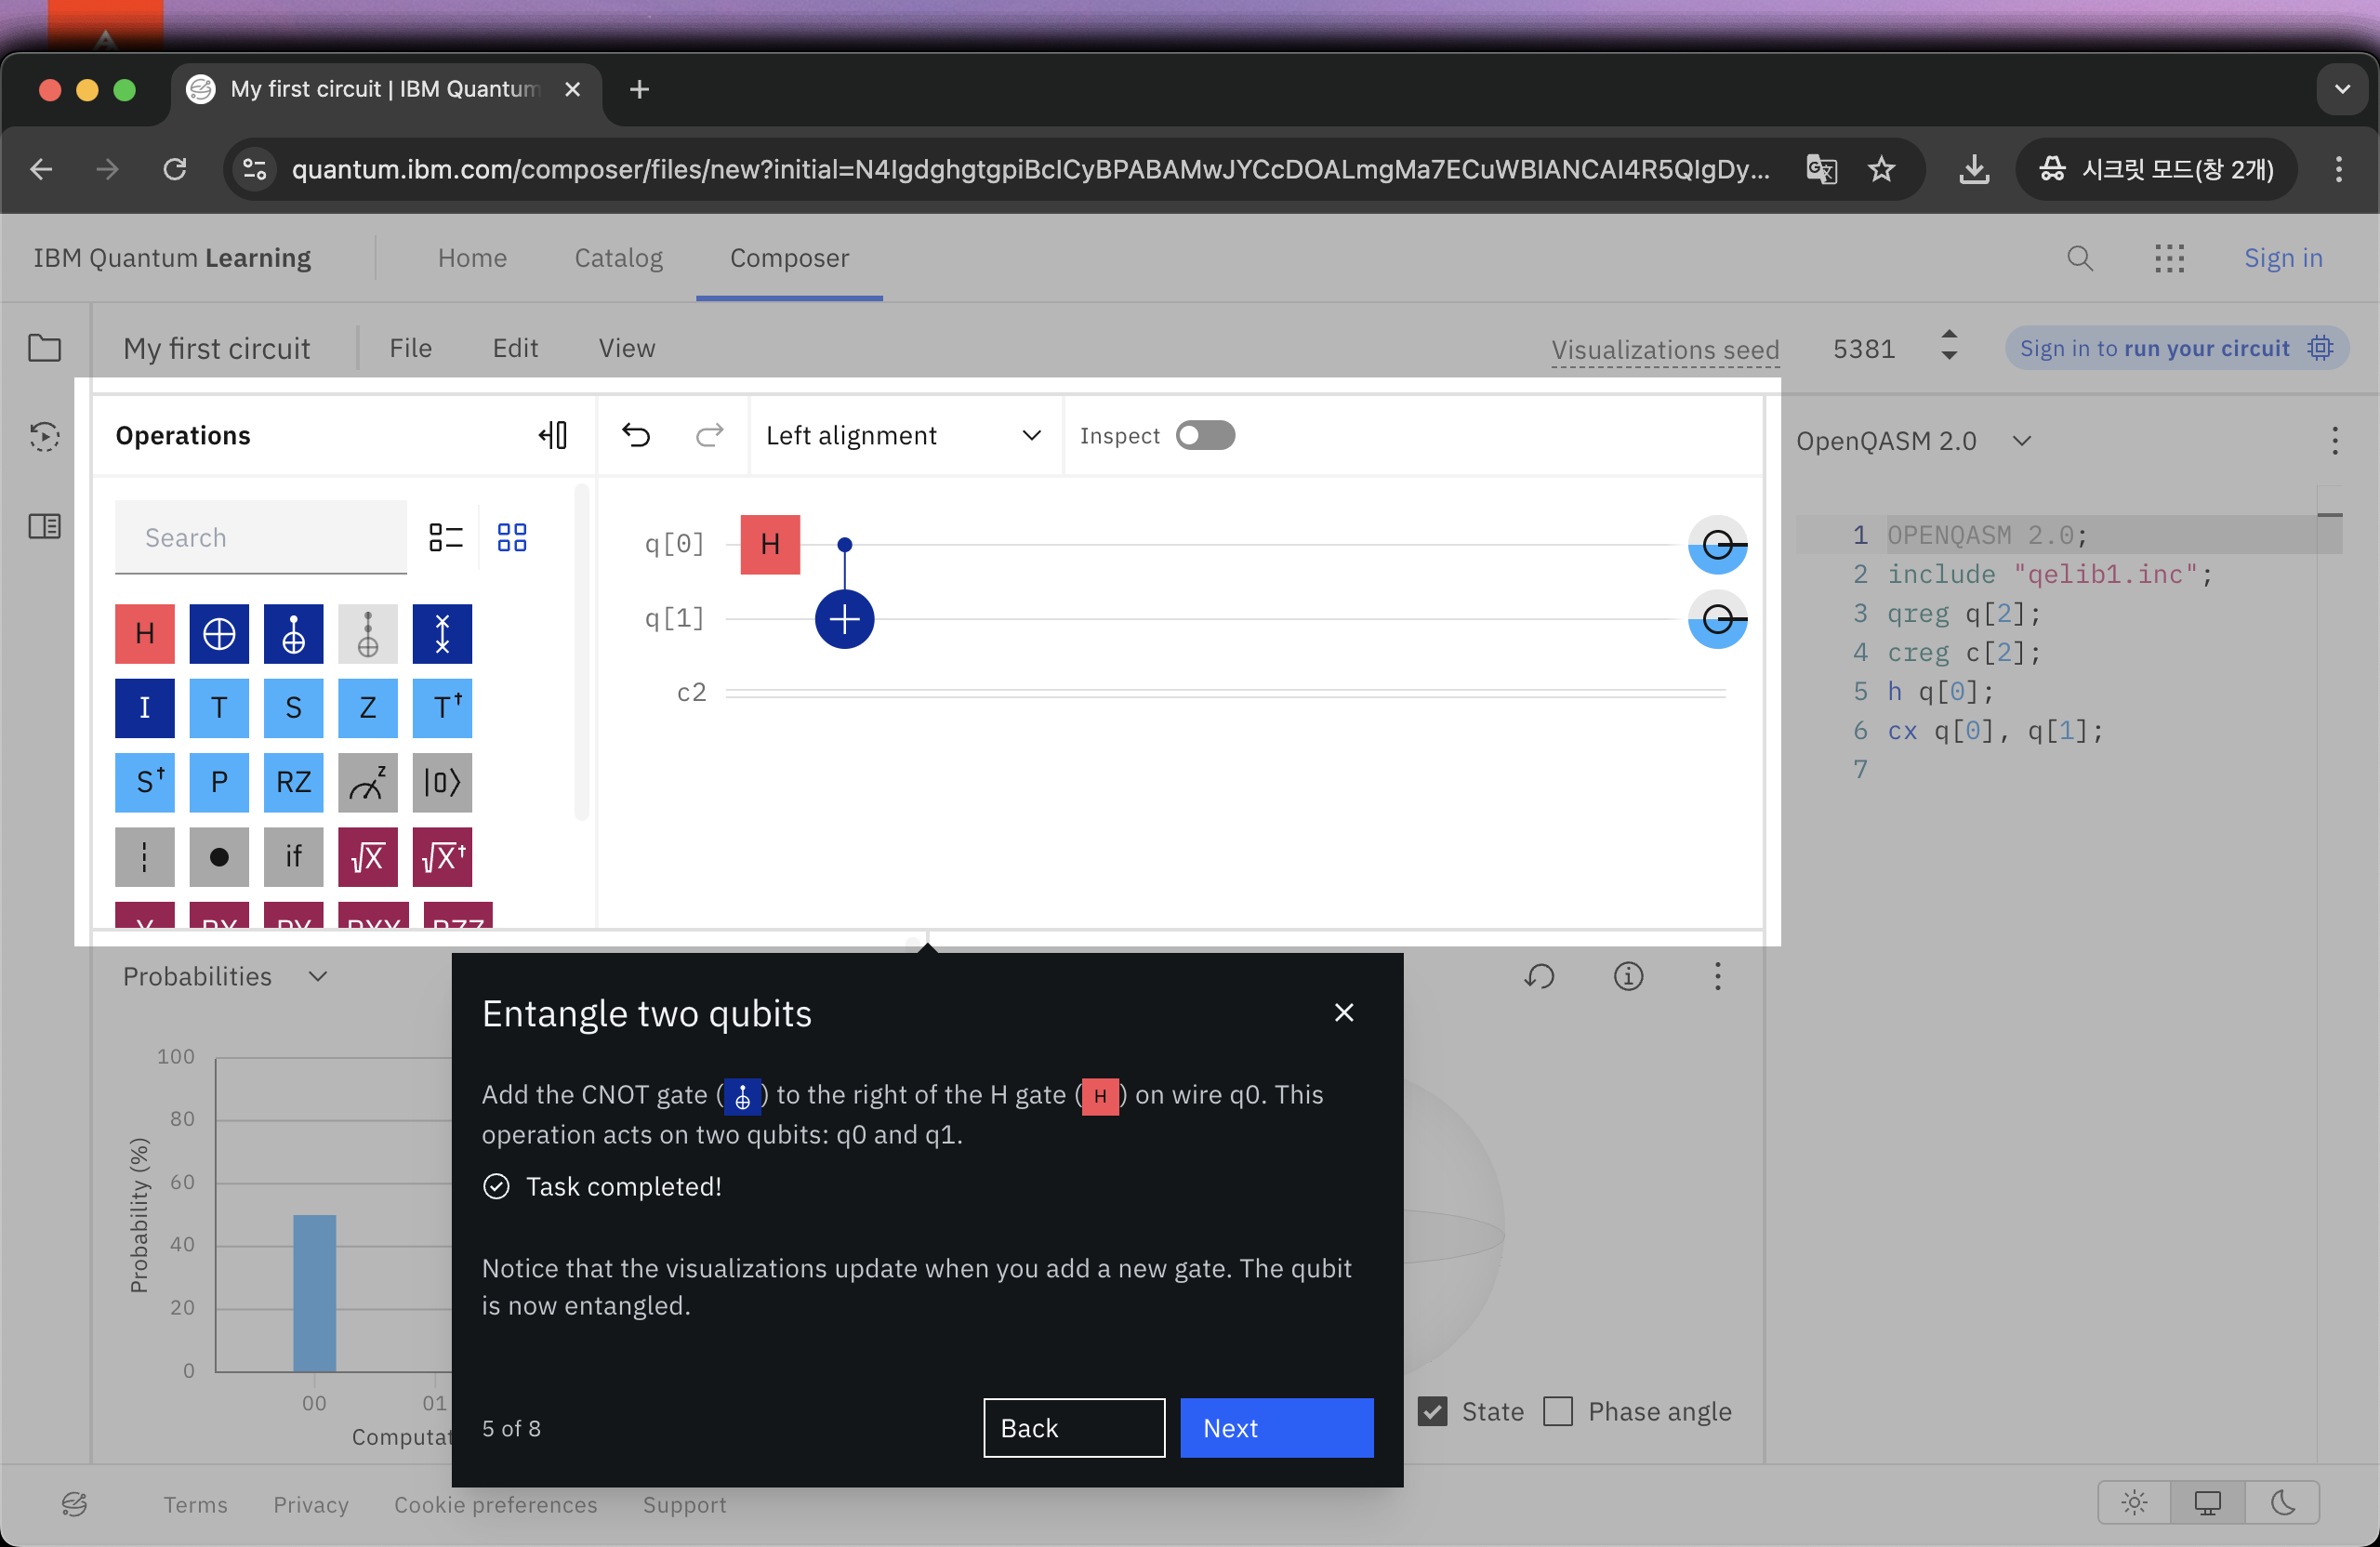Open the docs panel sidebar icon
This screenshot has height=1547, width=2380.
point(45,526)
